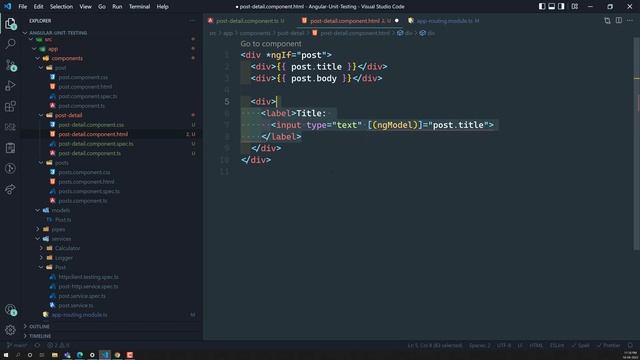Click the cursor position indicator in status bar
This screenshot has width=640, height=360.
point(435,345)
